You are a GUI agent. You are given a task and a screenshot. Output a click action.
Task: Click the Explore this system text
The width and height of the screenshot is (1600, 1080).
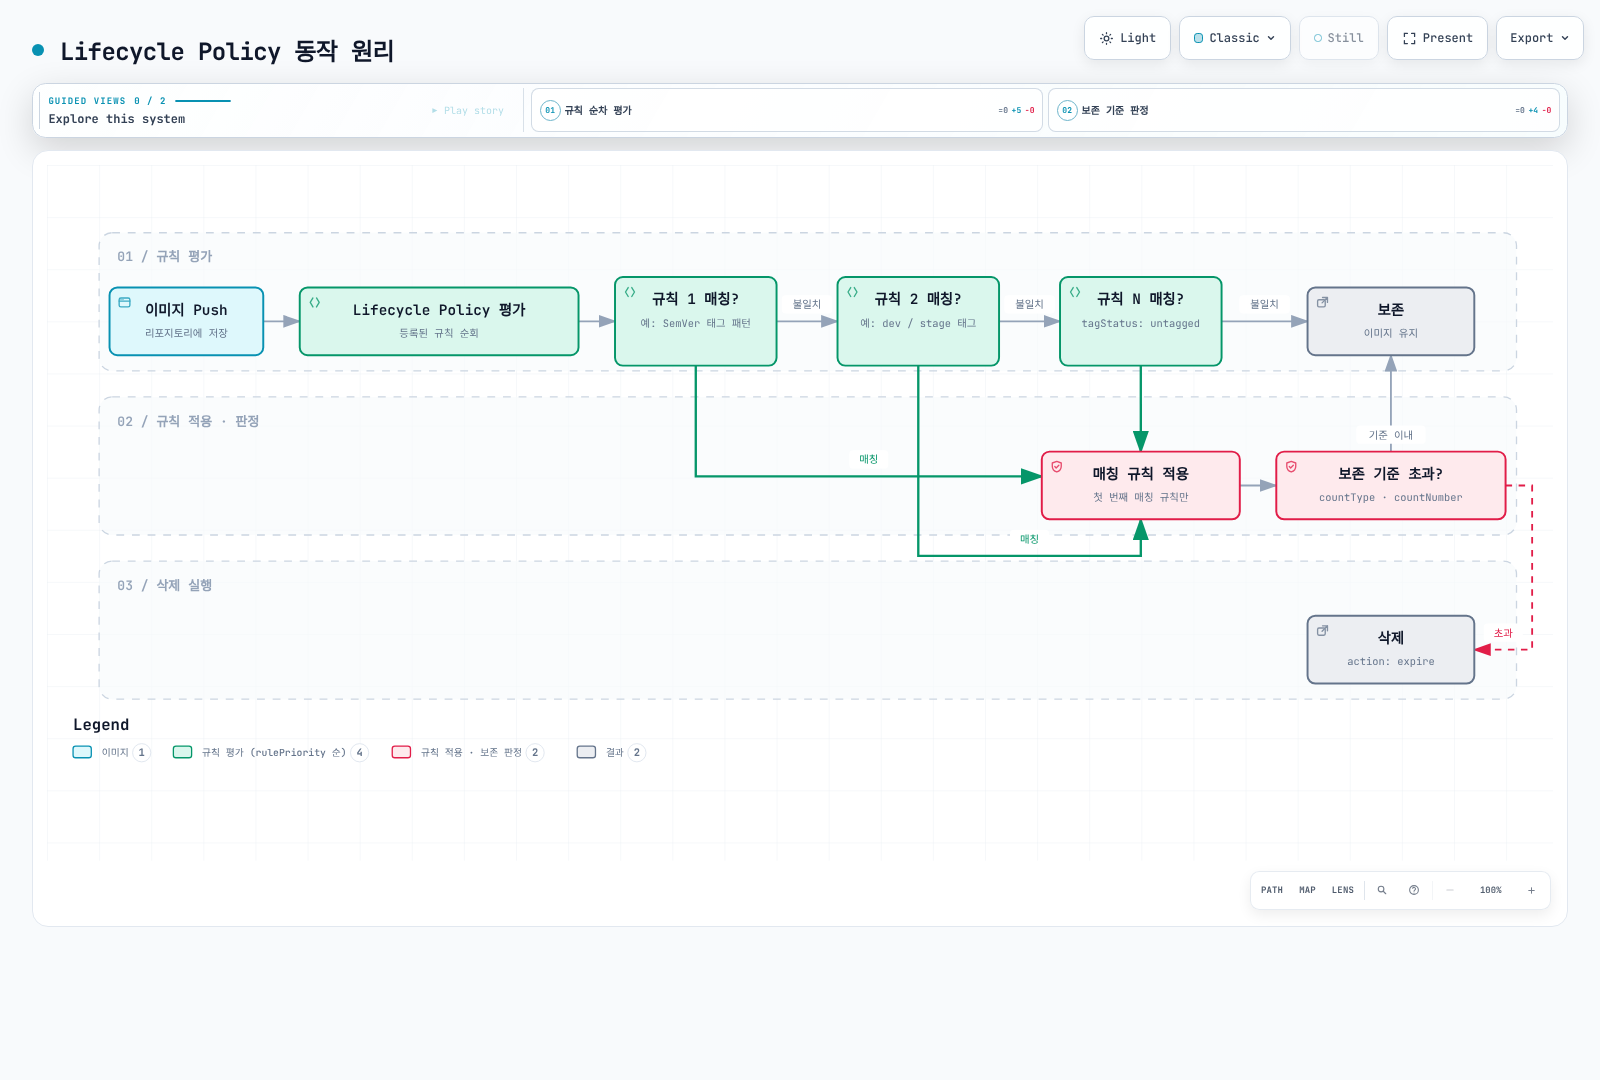117,119
